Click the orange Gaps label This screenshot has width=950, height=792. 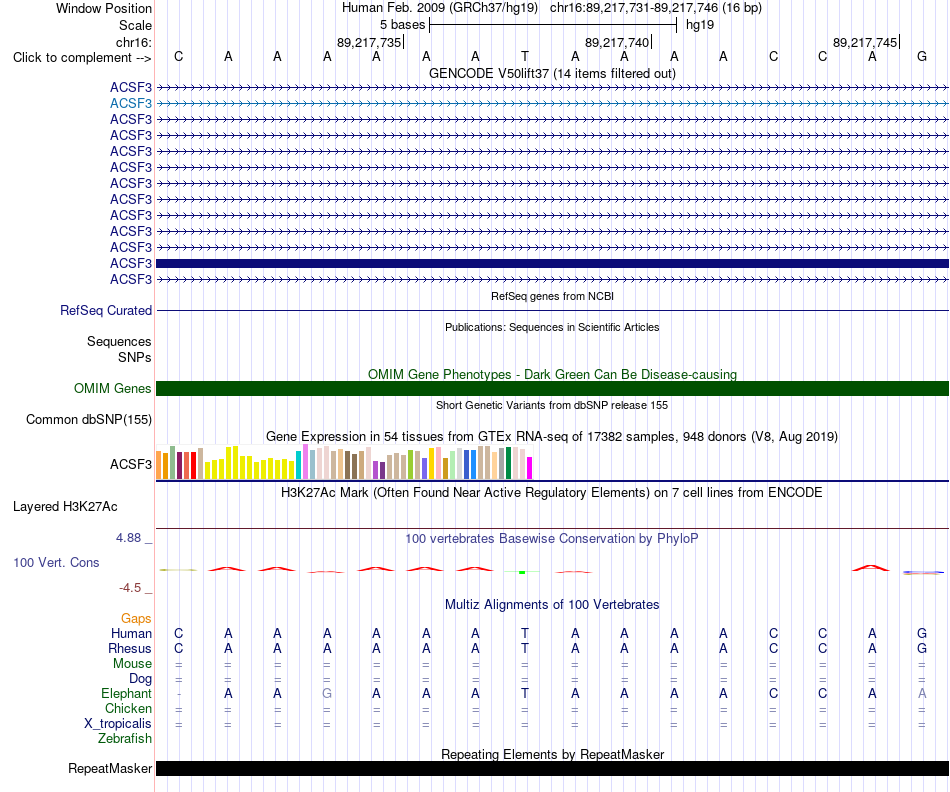[x=136, y=619]
